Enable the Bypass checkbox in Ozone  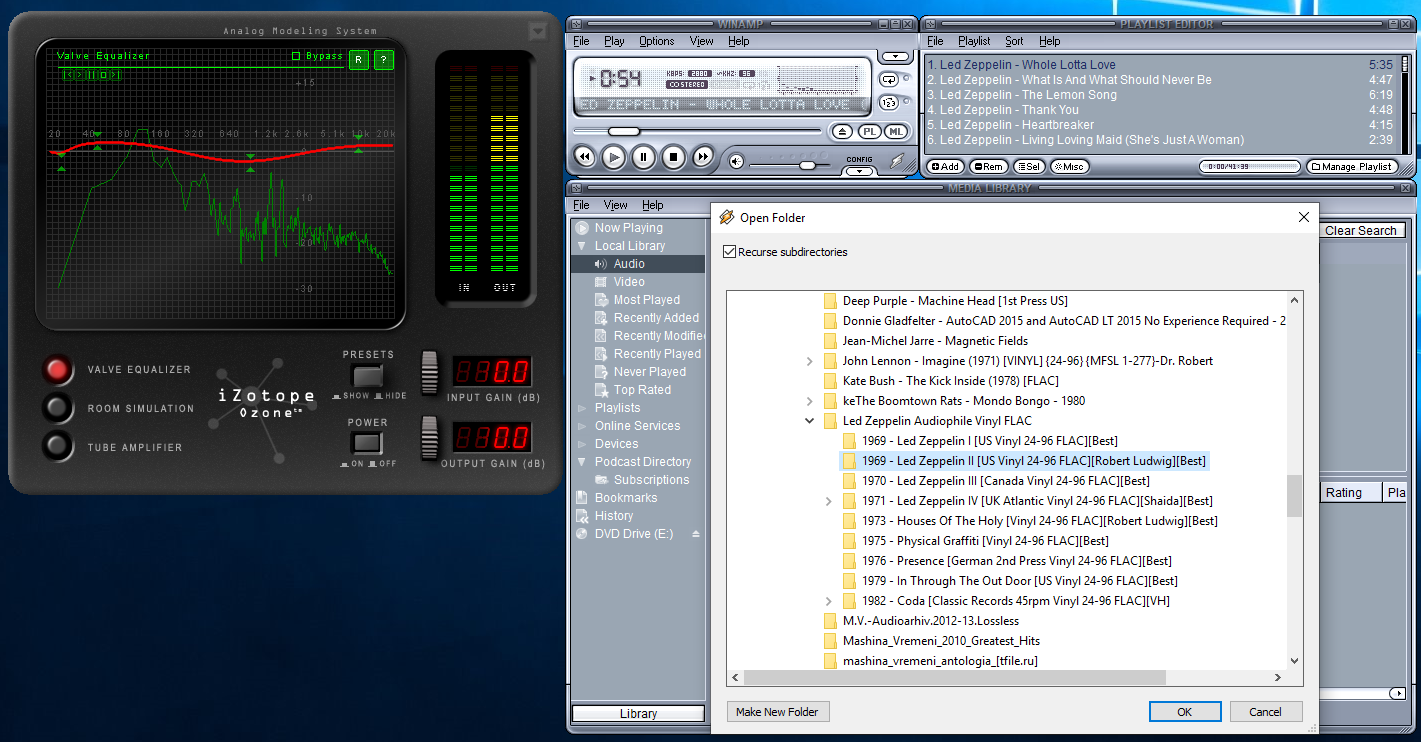[x=296, y=56]
